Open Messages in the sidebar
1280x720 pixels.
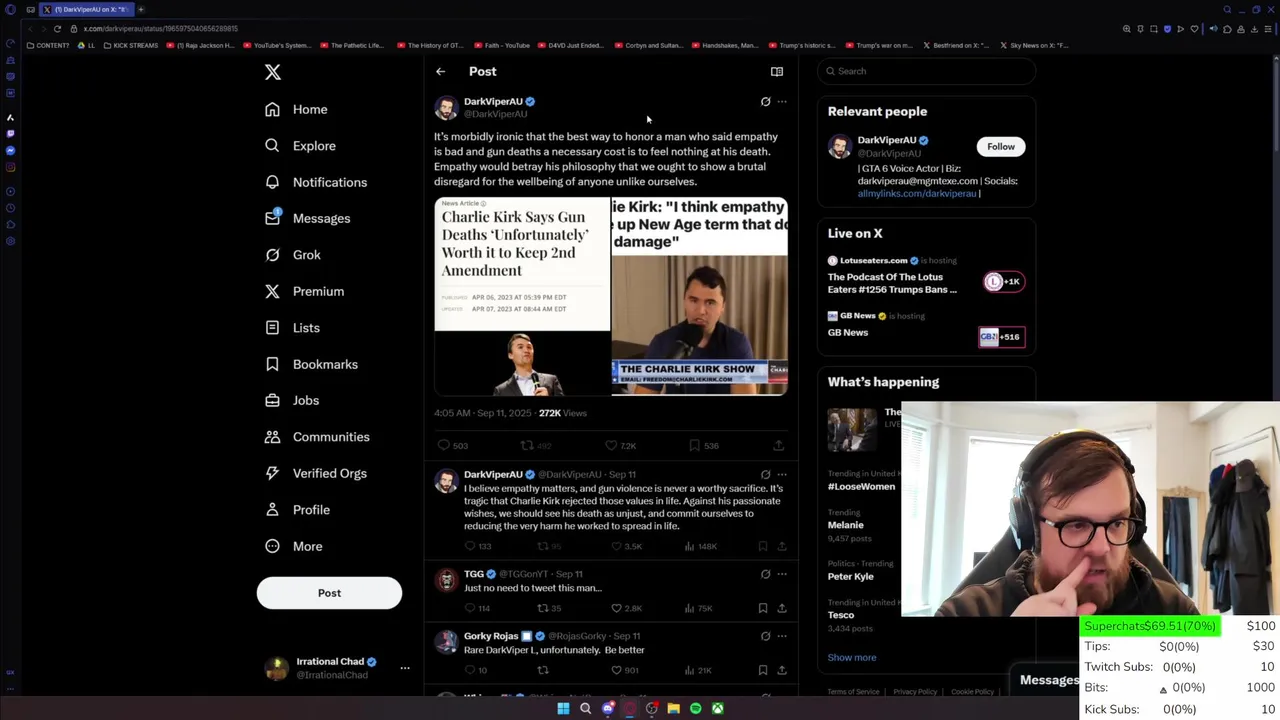point(307,218)
